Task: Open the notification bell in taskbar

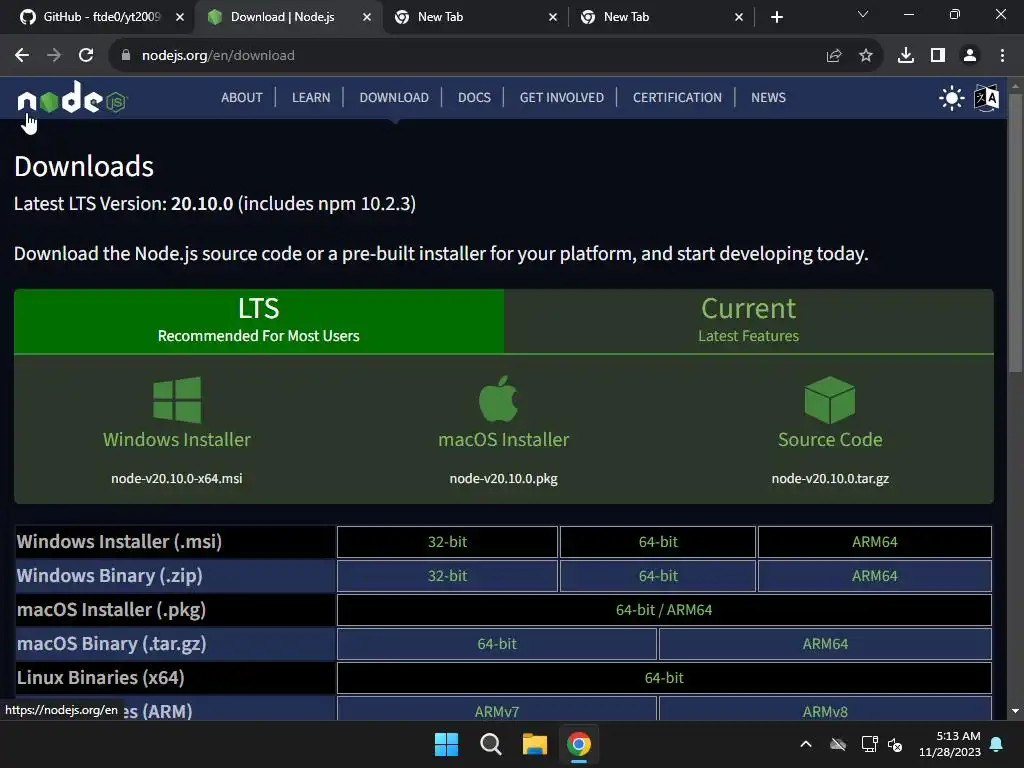Action: pos(997,744)
